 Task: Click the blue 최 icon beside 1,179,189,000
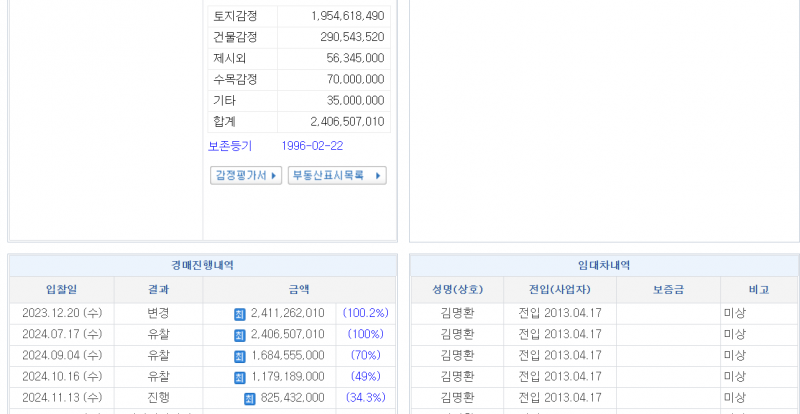[x=240, y=377]
